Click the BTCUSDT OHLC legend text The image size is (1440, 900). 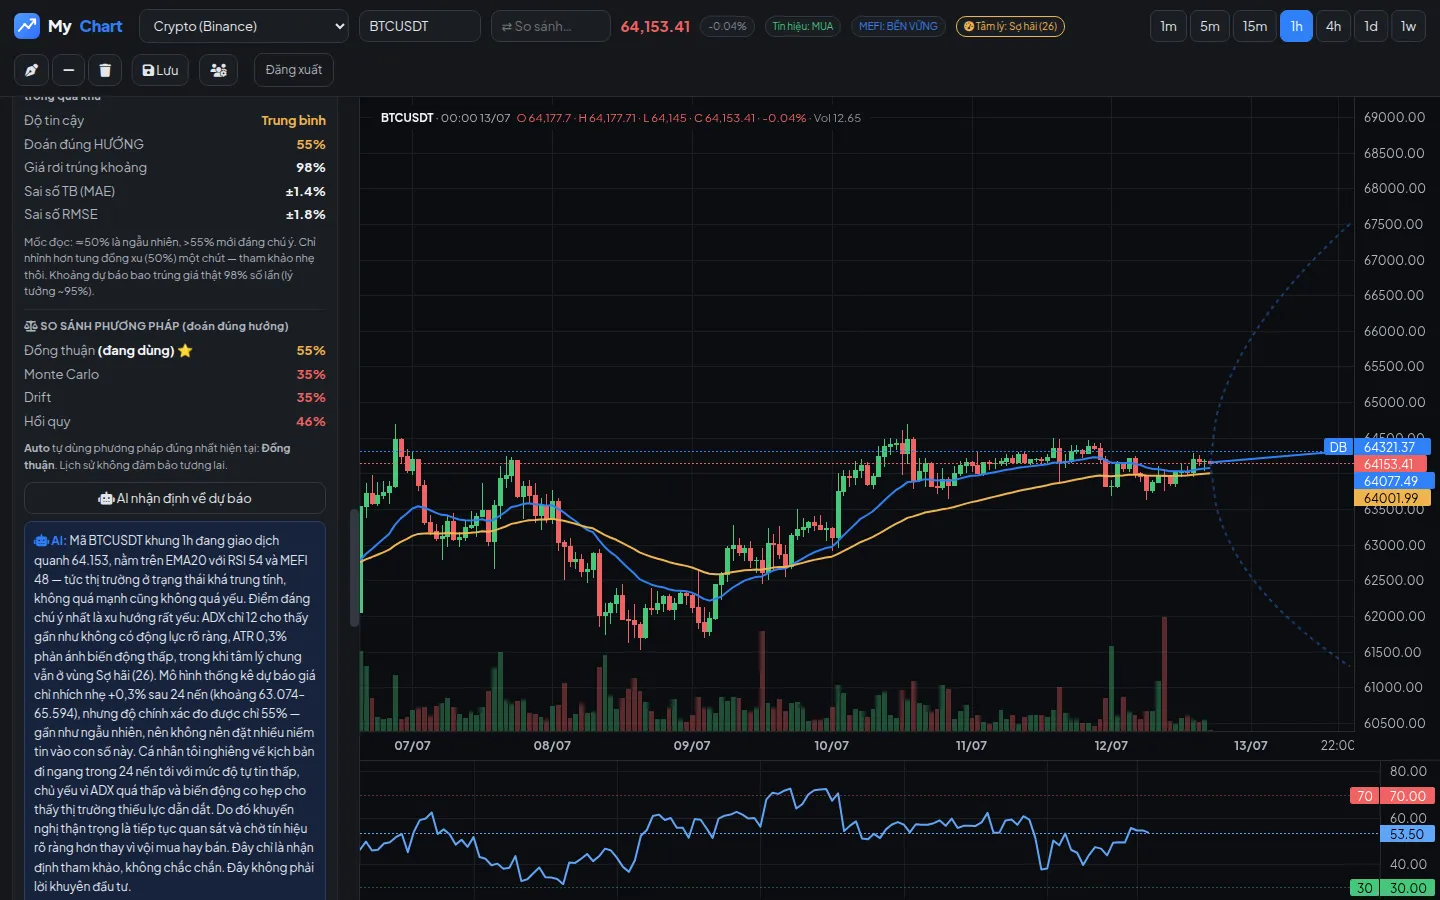pos(620,118)
